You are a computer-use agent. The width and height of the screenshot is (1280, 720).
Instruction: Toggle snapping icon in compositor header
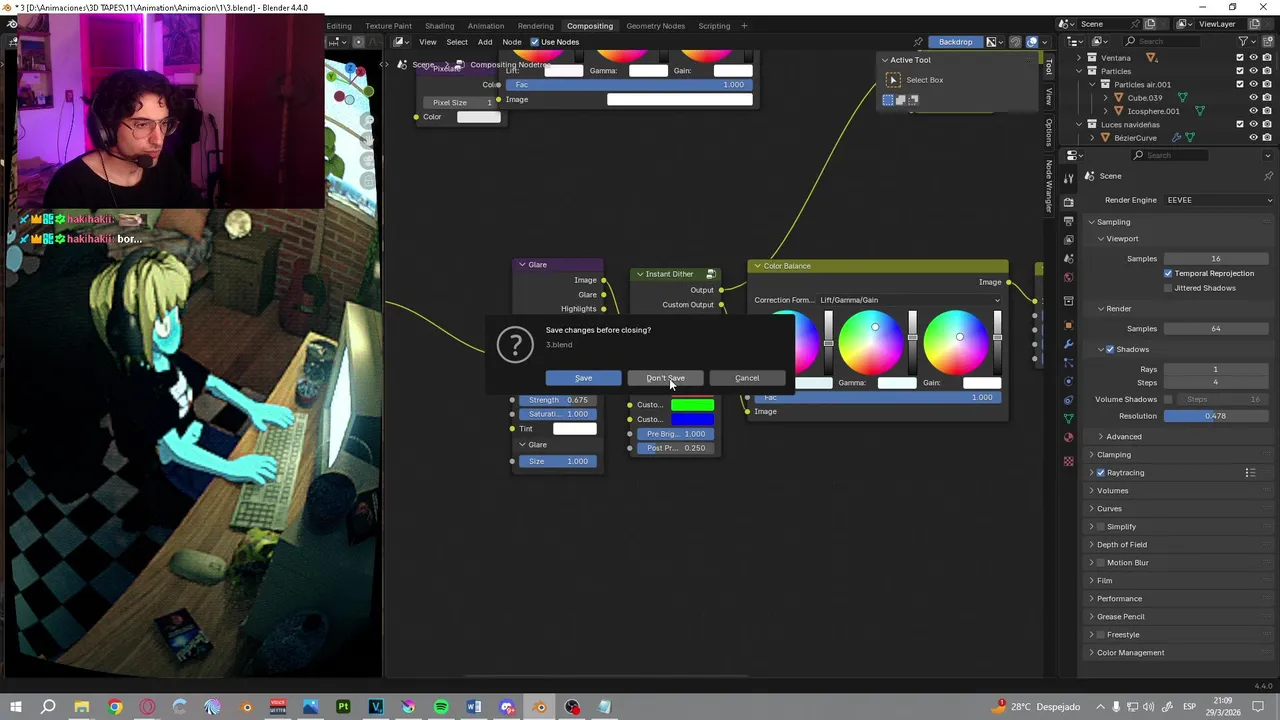click(1015, 42)
